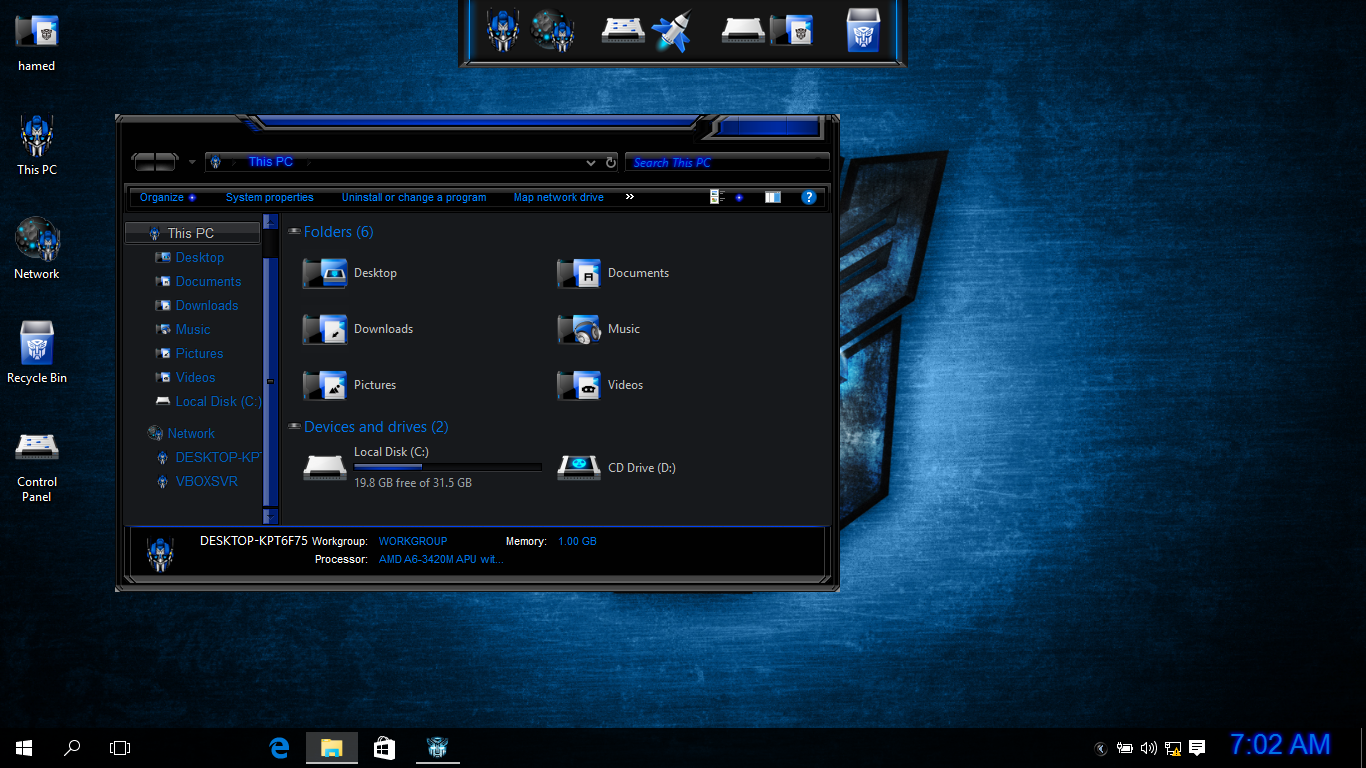Click System properties in the toolbar
This screenshot has width=1366, height=768.
tap(269, 198)
